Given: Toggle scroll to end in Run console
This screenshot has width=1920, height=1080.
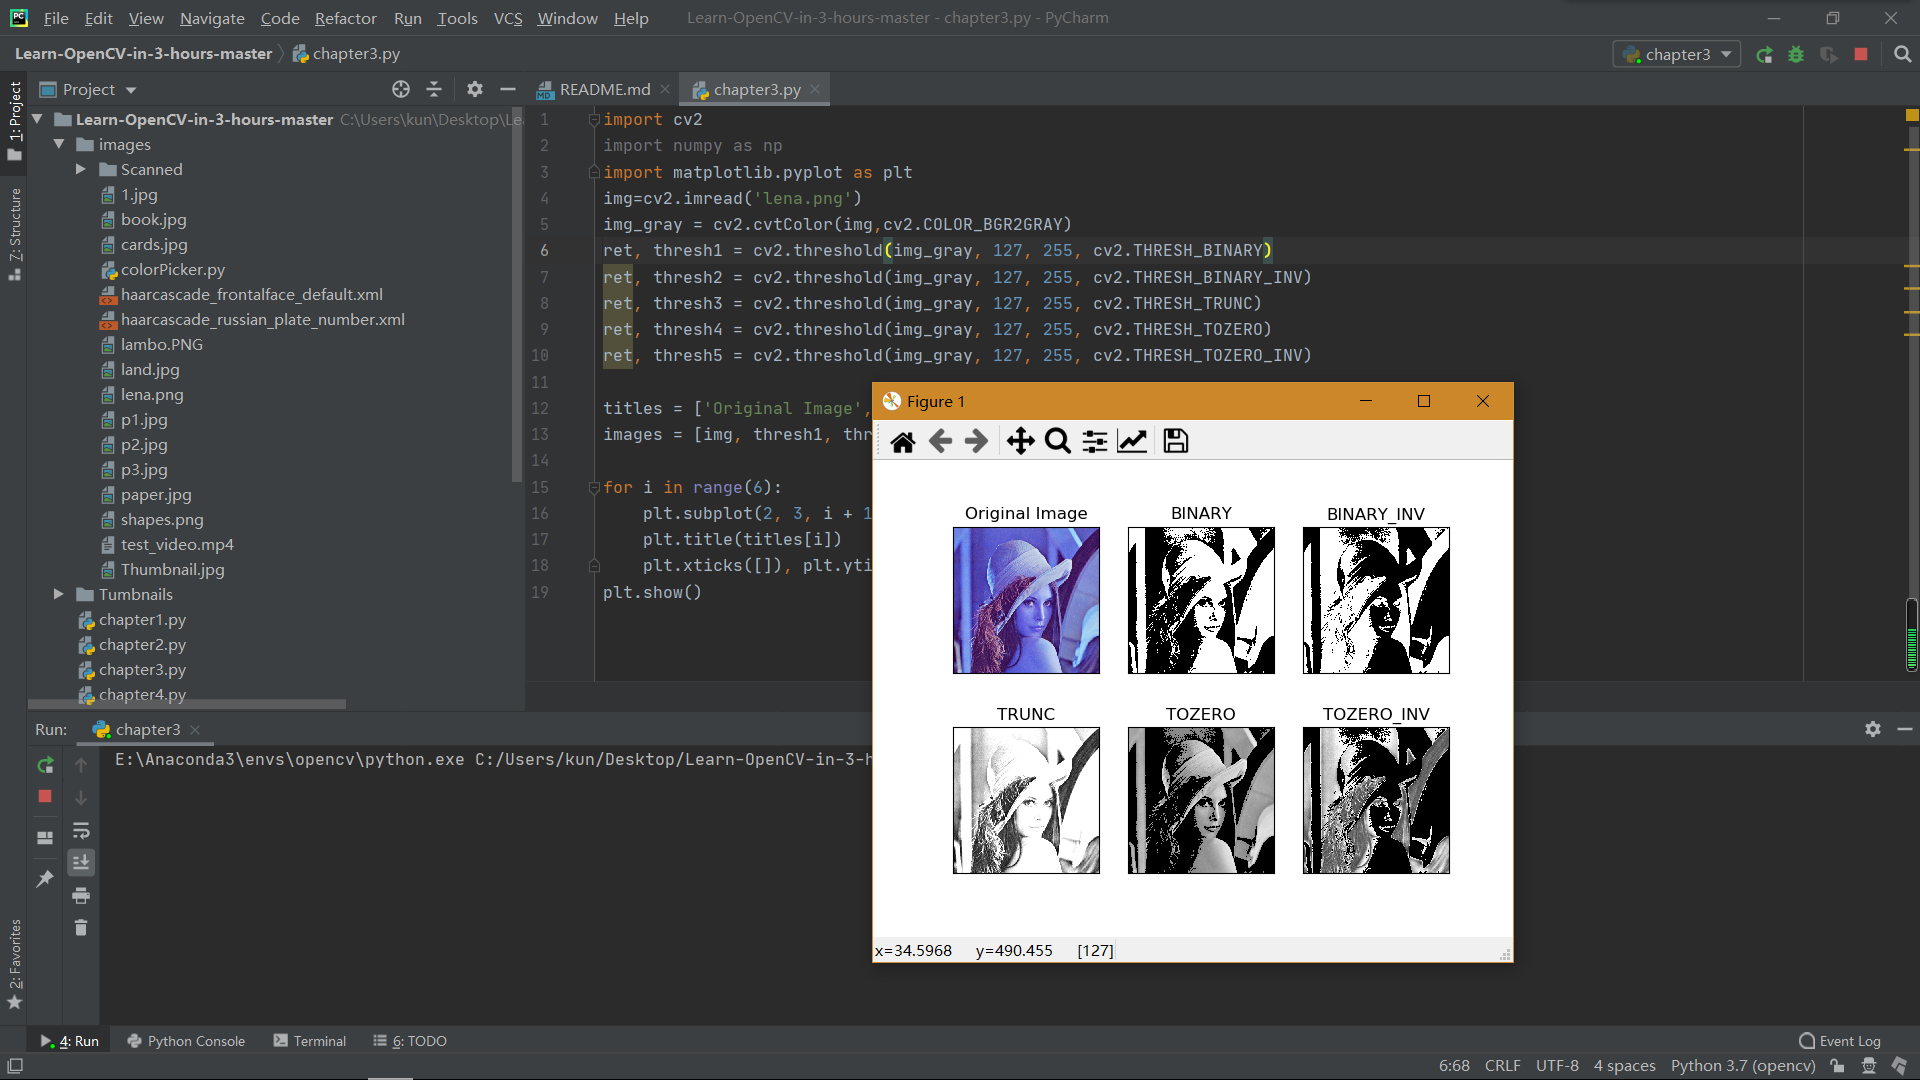Looking at the screenshot, I should 81,862.
